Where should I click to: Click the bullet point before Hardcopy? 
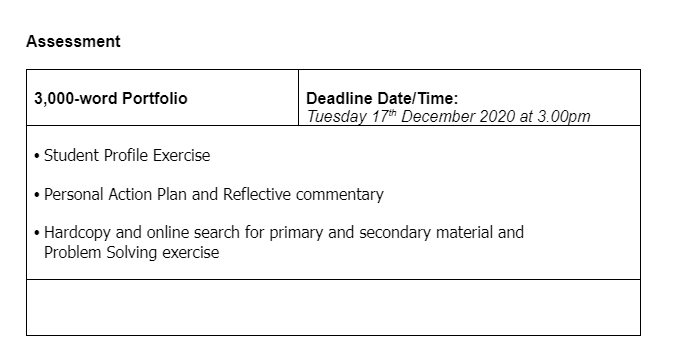(x=37, y=233)
